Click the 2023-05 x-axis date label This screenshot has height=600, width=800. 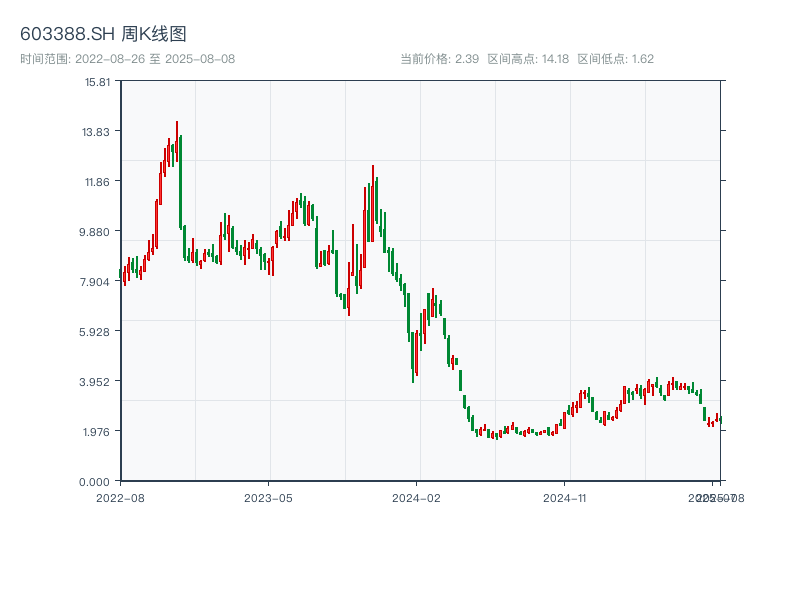coord(268,497)
